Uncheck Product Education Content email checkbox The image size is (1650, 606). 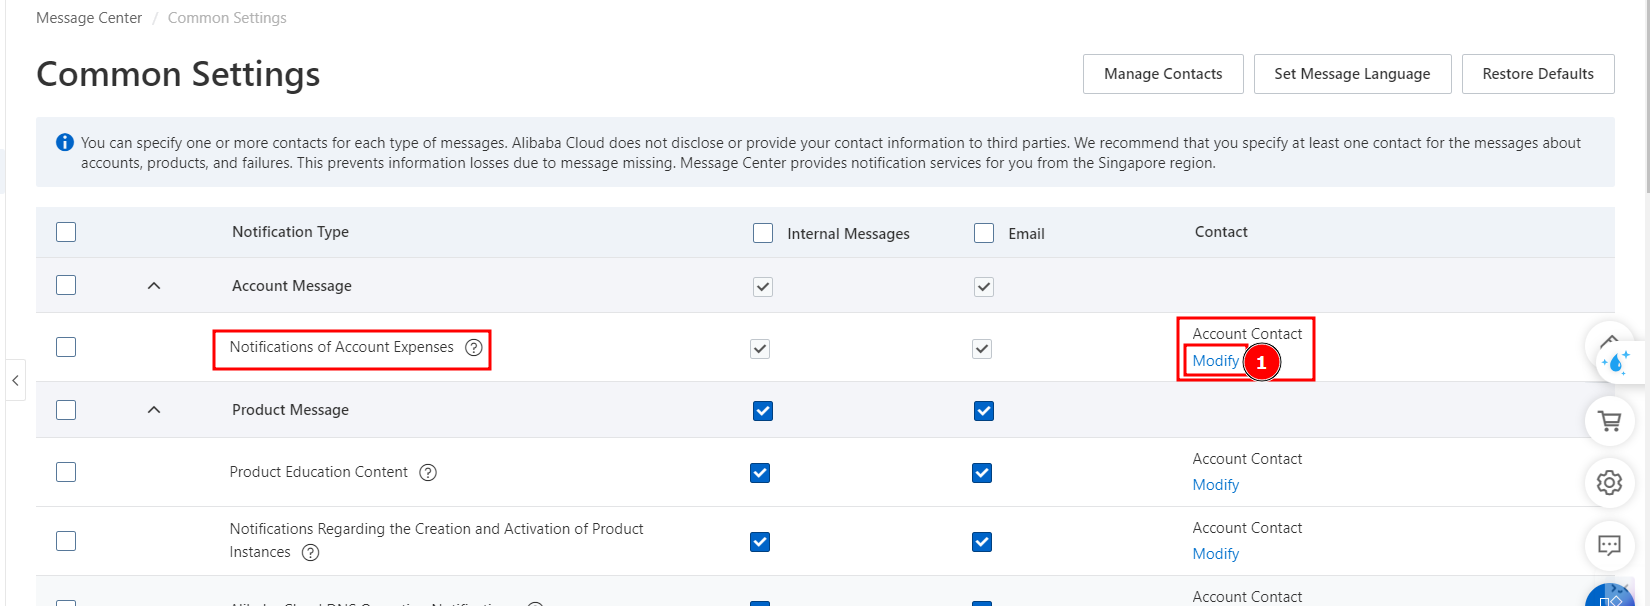tap(982, 473)
